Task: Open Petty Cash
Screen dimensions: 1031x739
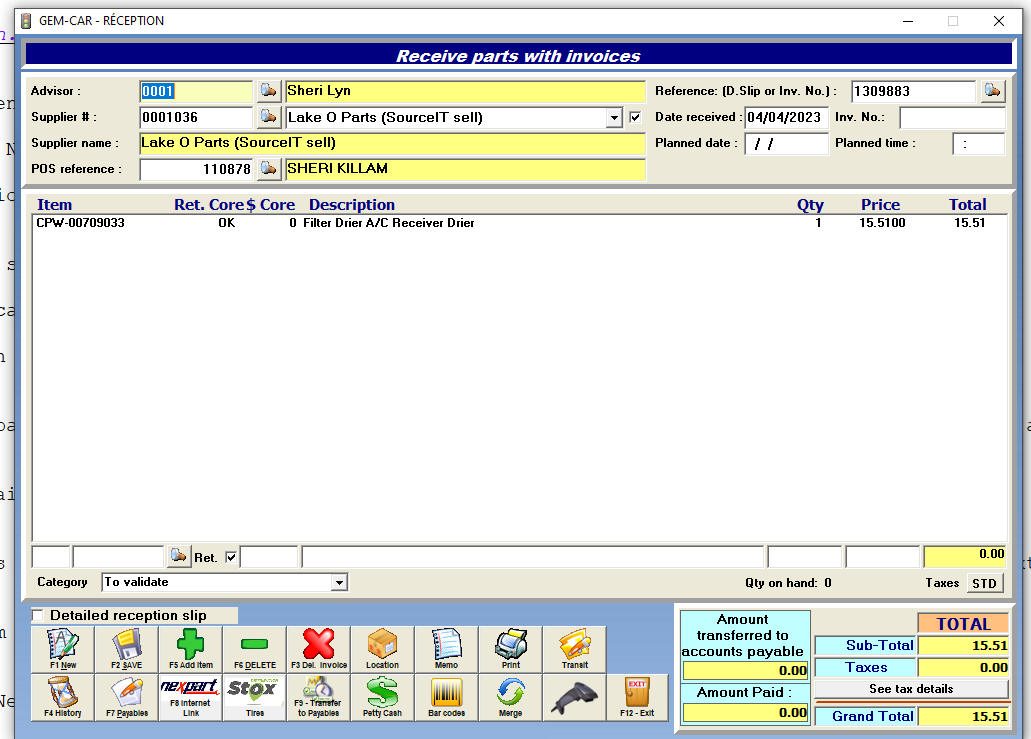Action: click(x=382, y=697)
